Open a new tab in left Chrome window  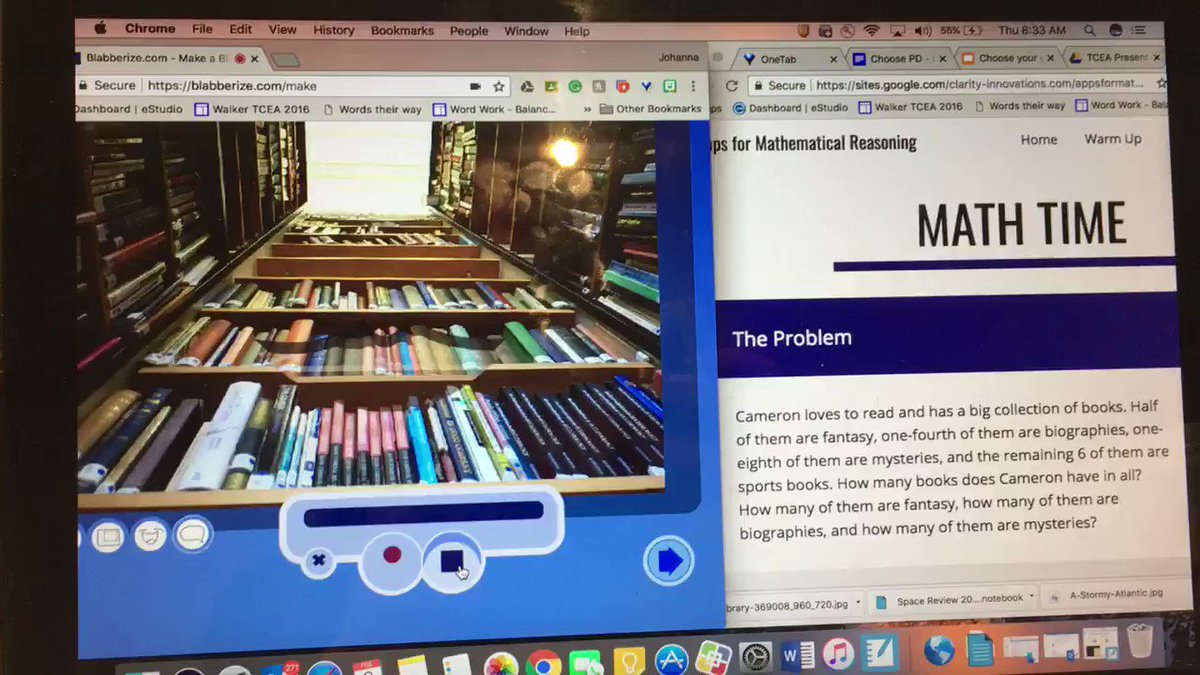(x=286, y=60)
